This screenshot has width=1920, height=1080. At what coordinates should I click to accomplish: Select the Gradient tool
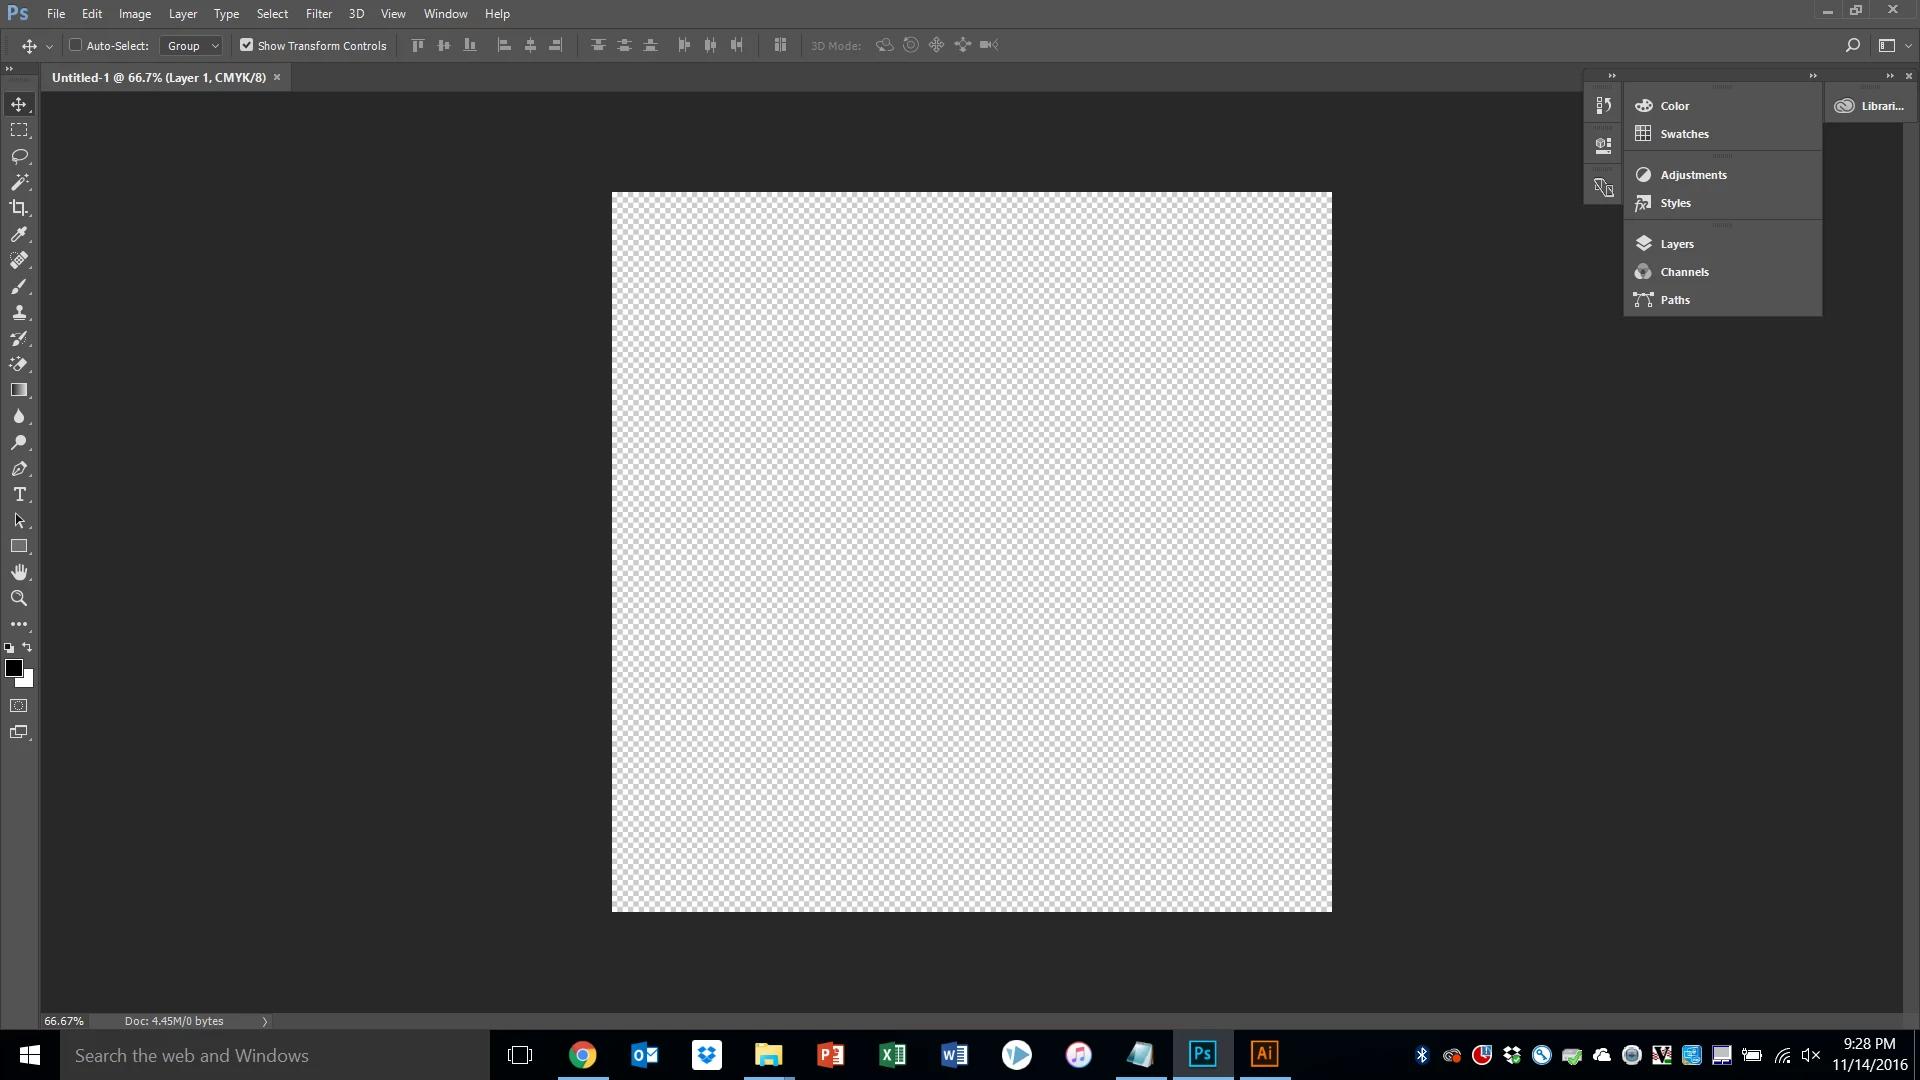click(x=19, y=390)
